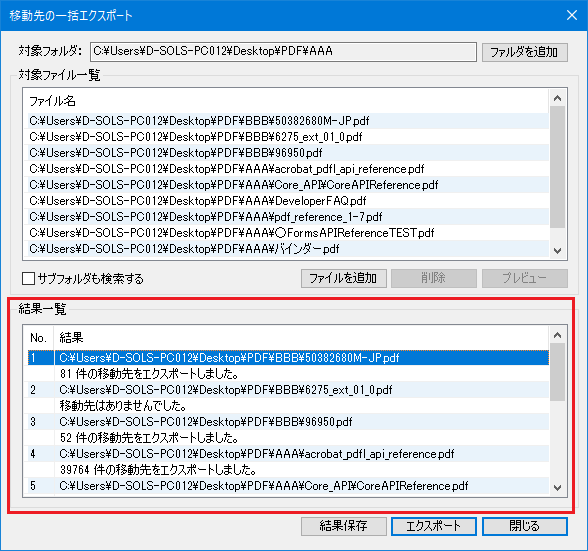Select DeveloperFAQ.pdf in the file list
Screen dimensions: 588x551
pyautogui.click(x=288, y=201)
